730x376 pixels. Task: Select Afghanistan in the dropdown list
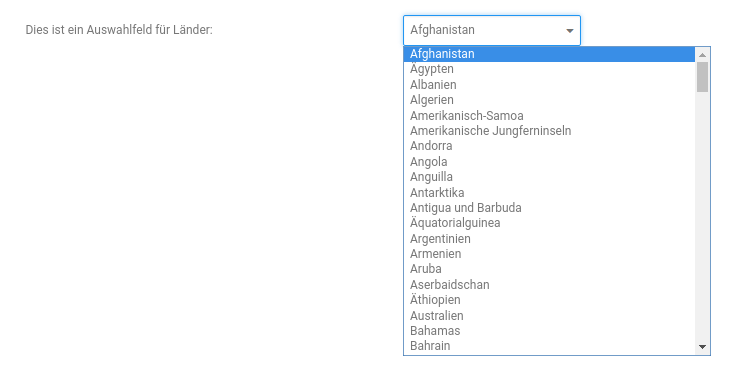(x=549, y=54)
